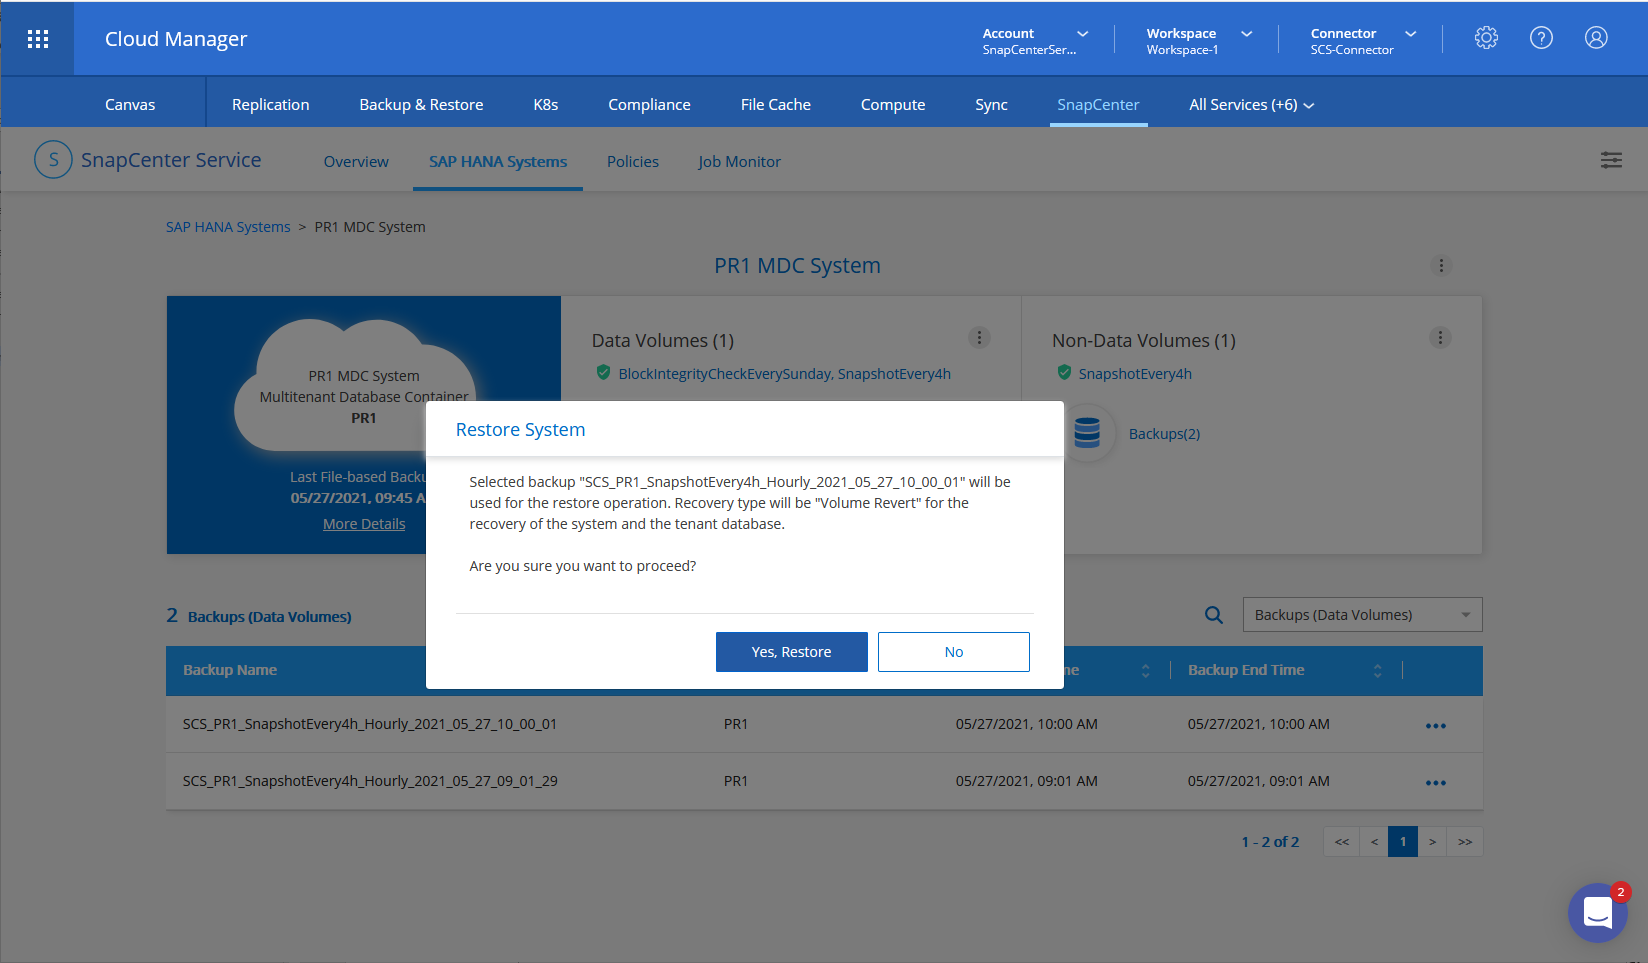Click the Data Volumes green shield icon
Screen dimensions: 1648x963
pos(603,373)
